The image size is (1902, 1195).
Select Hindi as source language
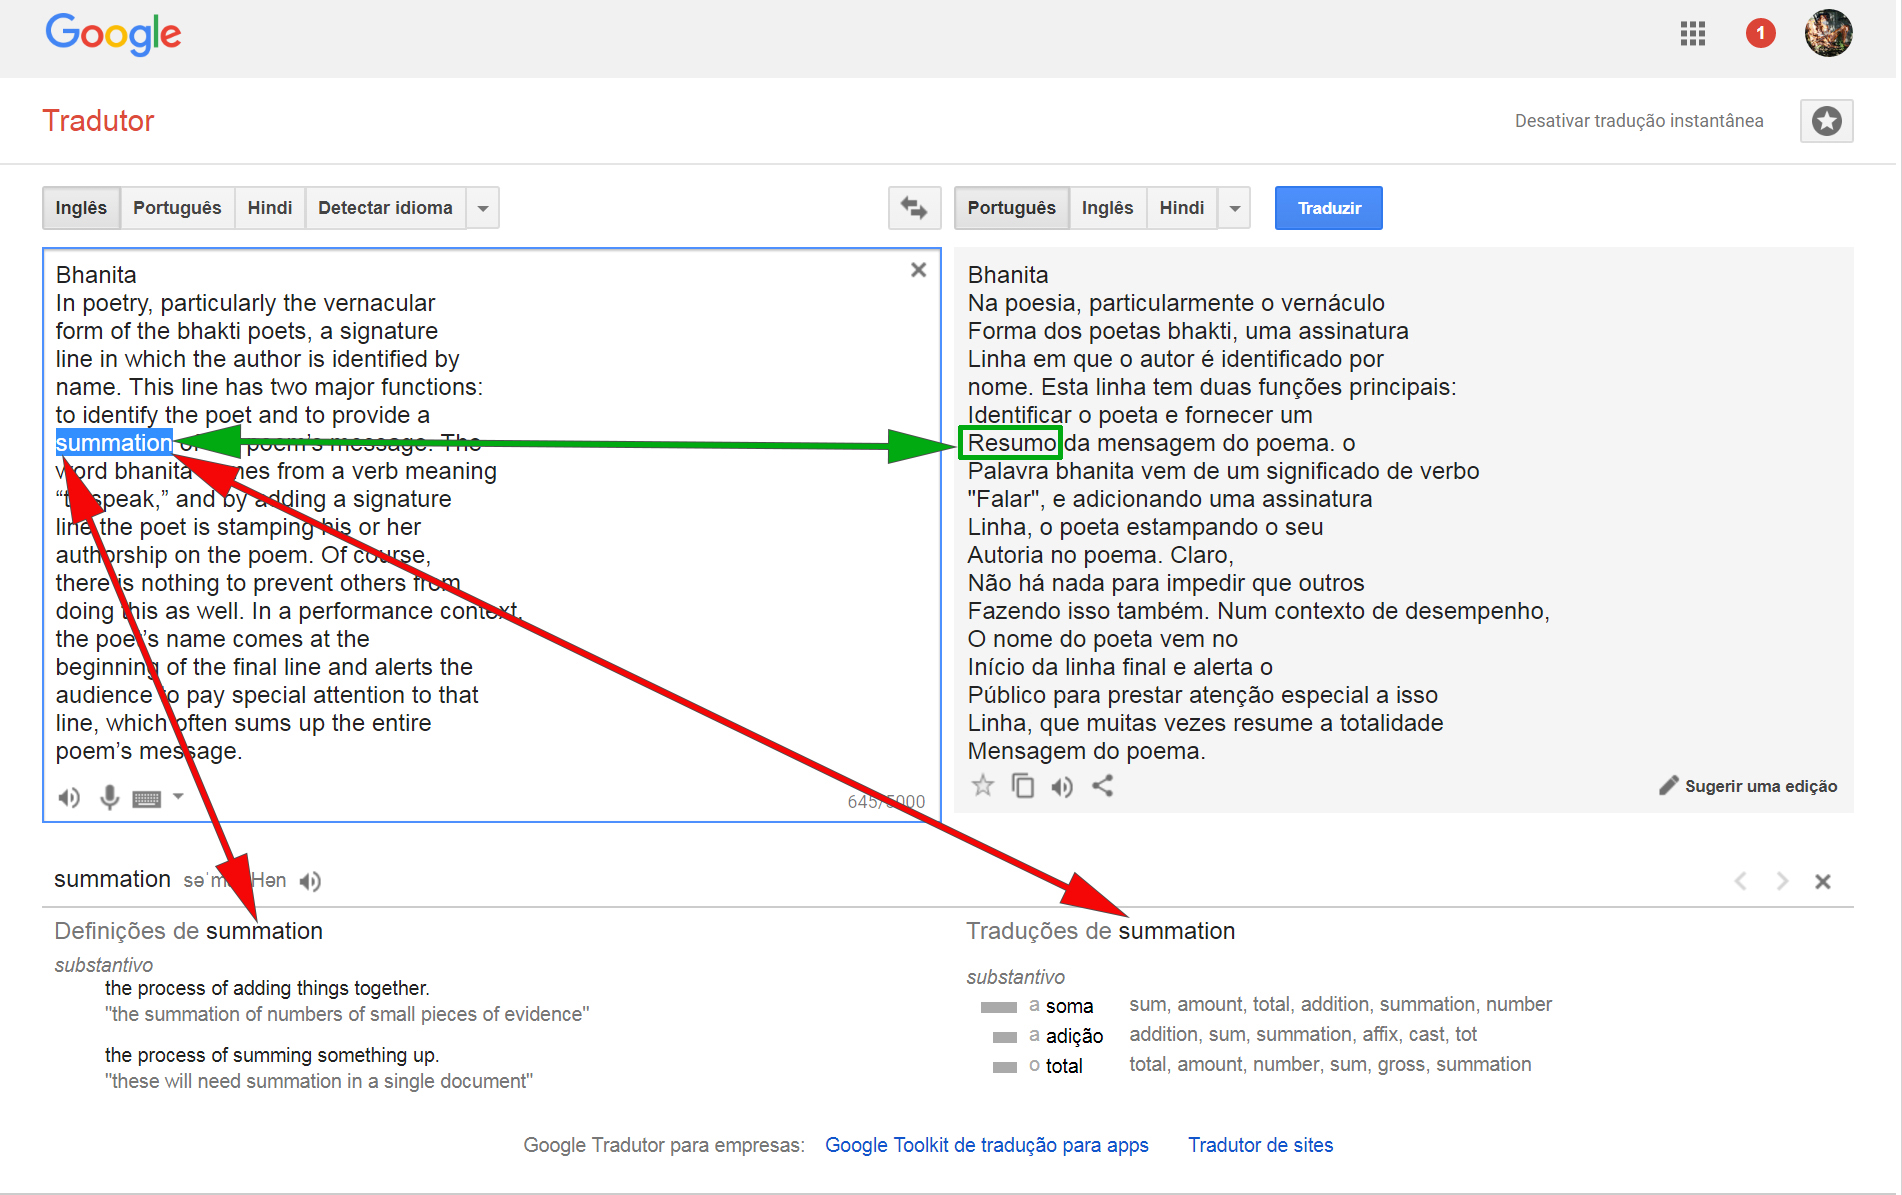click(270, 208)
